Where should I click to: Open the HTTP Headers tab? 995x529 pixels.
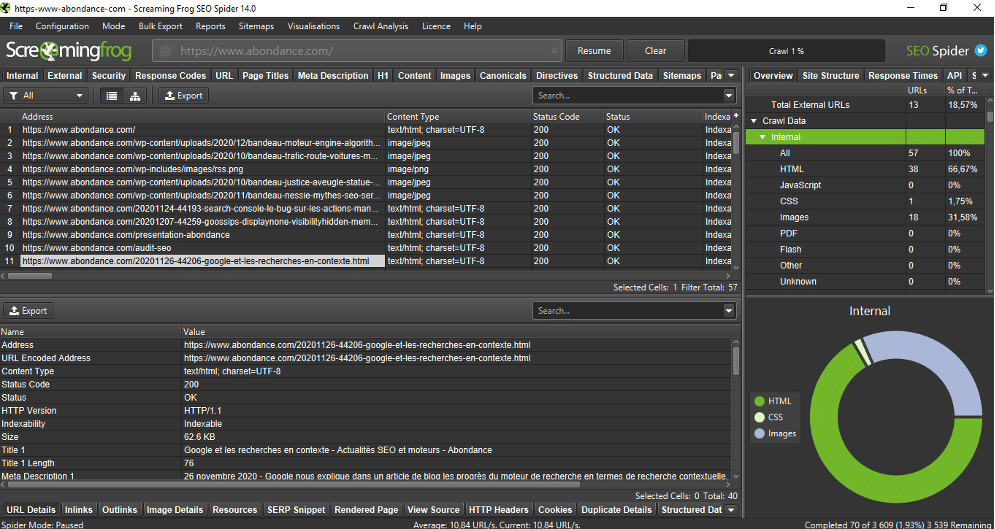(x=498, y=509)
